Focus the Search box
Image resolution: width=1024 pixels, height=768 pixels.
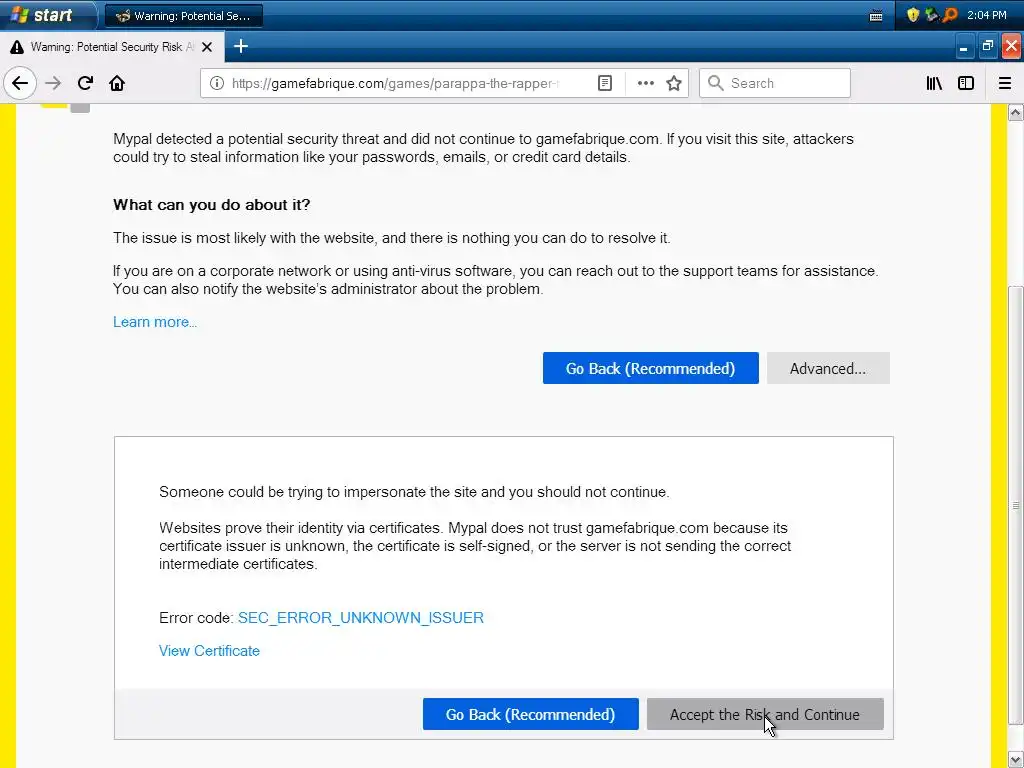coord(775,84)
